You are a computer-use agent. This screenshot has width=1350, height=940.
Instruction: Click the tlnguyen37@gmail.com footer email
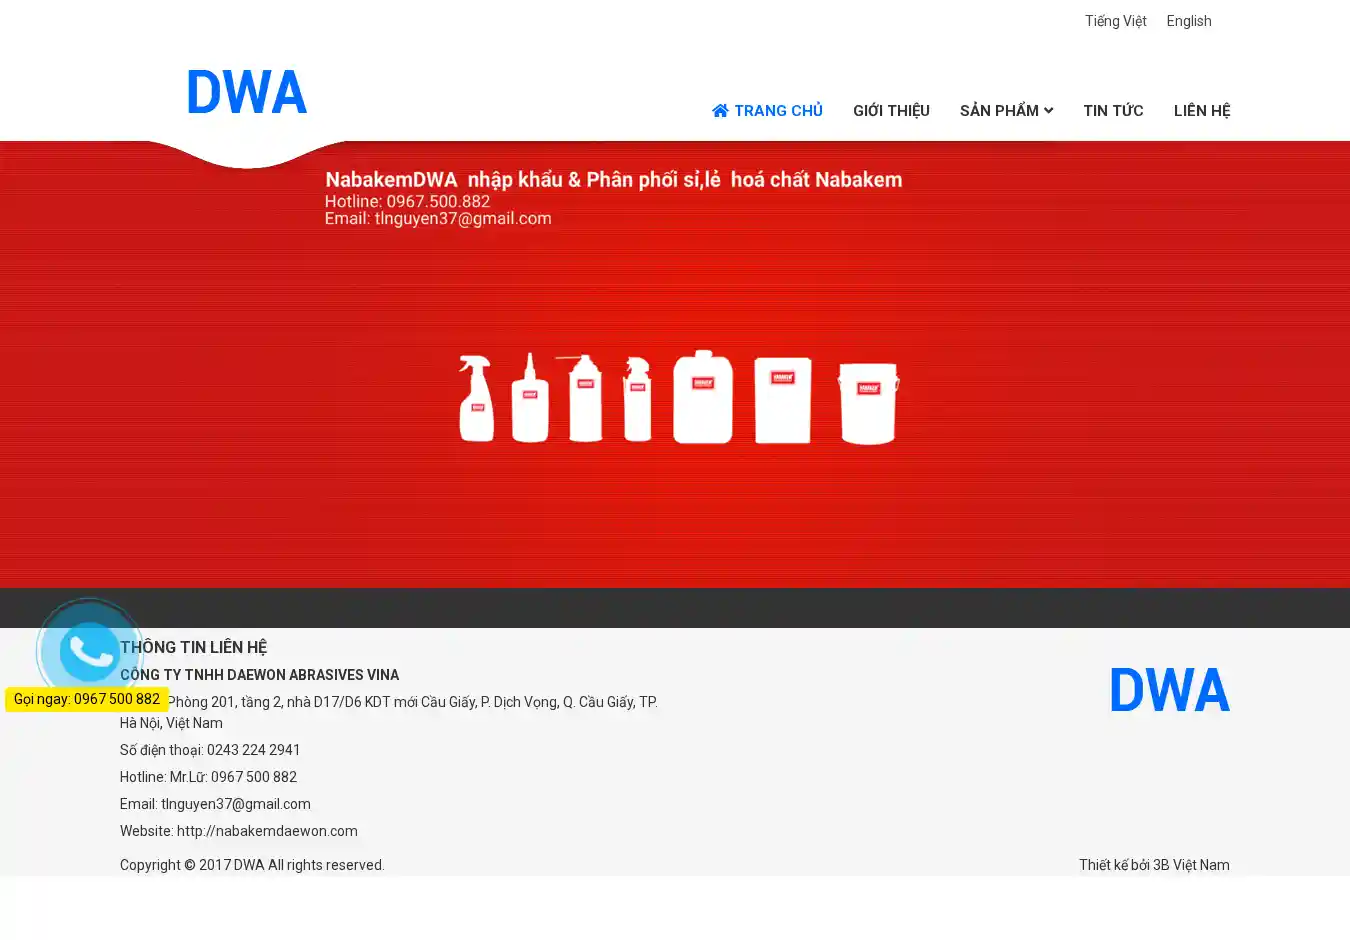coord(235,804)
